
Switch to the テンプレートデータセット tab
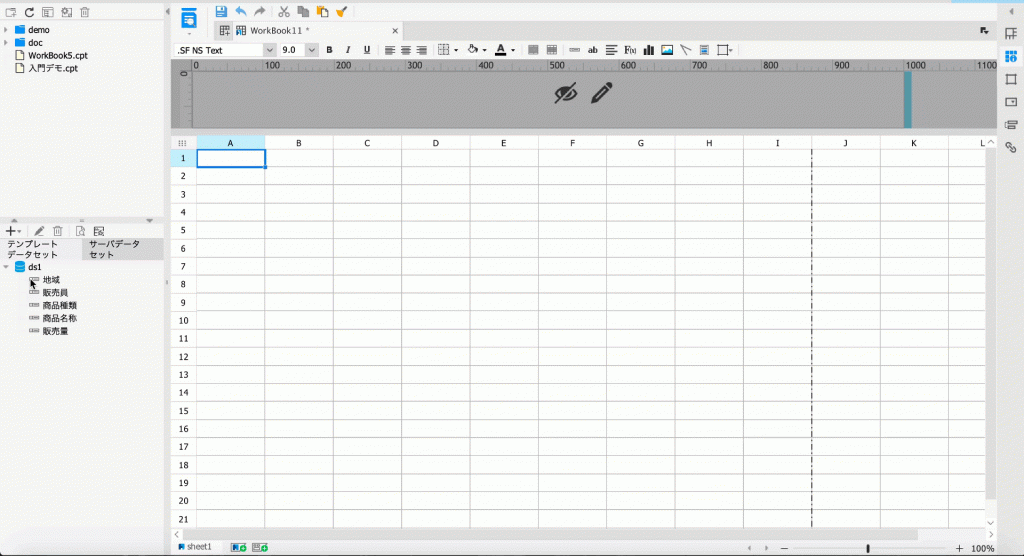coord(41,249)
